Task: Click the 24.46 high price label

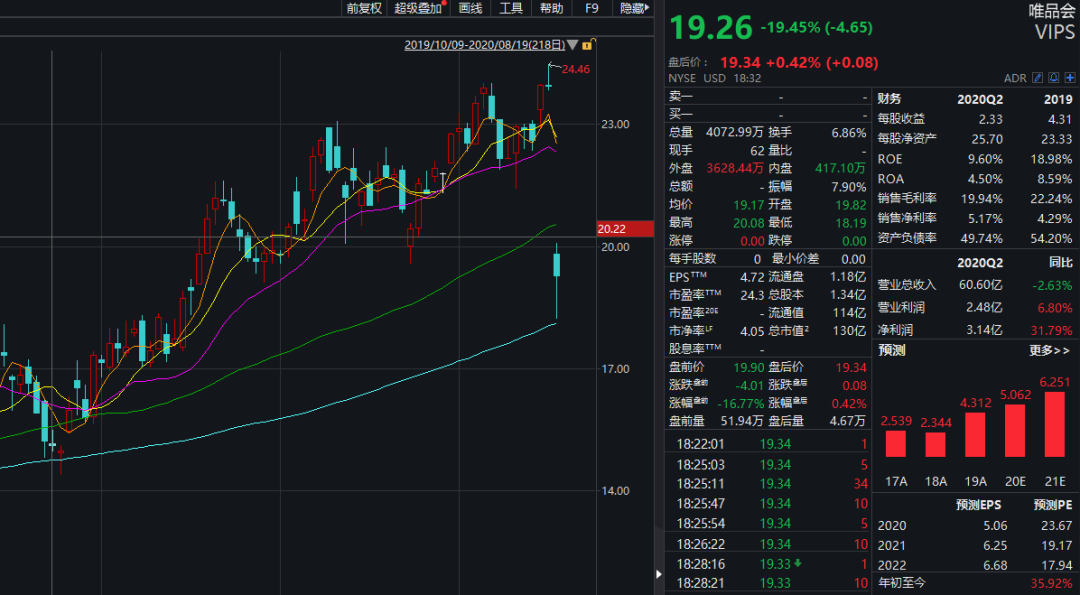Action: (x=575, y=69)
